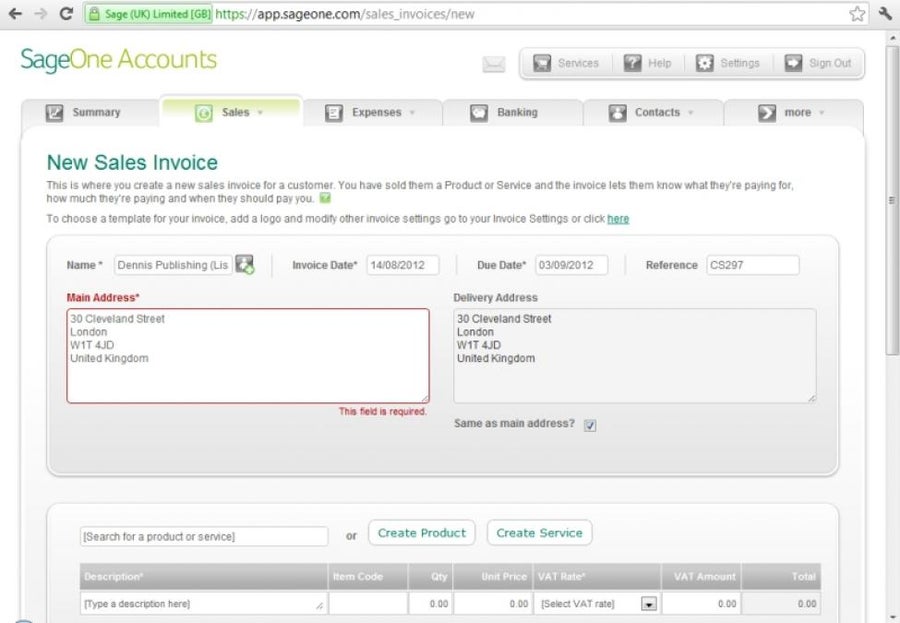Image resolution: width=900 pixels, height=623 pixels.
Task: Follow the 'here' invoice settings link
Action: tap(618, 219)
